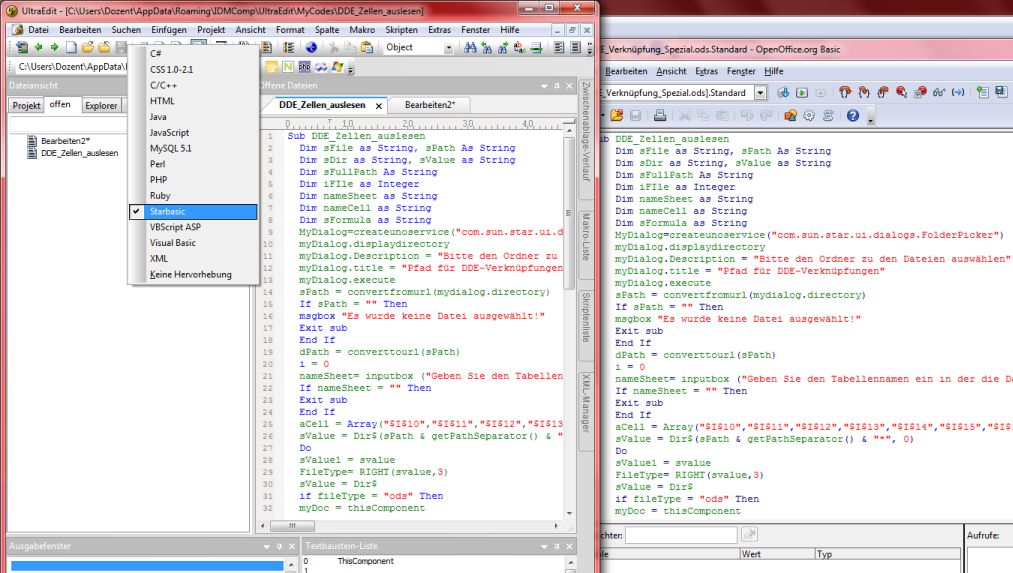This screenshot has width=1013, height=573.
Task: Expand the library dropdown showing Standard
Action: (760, 92)
